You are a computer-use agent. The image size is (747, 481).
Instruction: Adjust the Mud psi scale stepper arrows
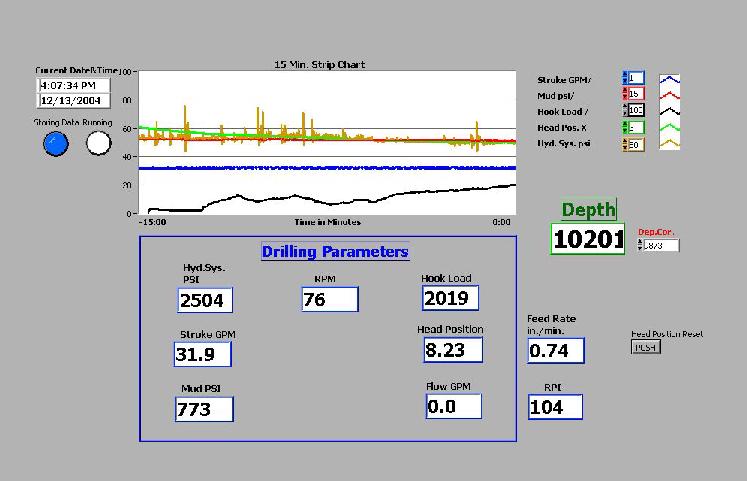click(x=625, y=94)
